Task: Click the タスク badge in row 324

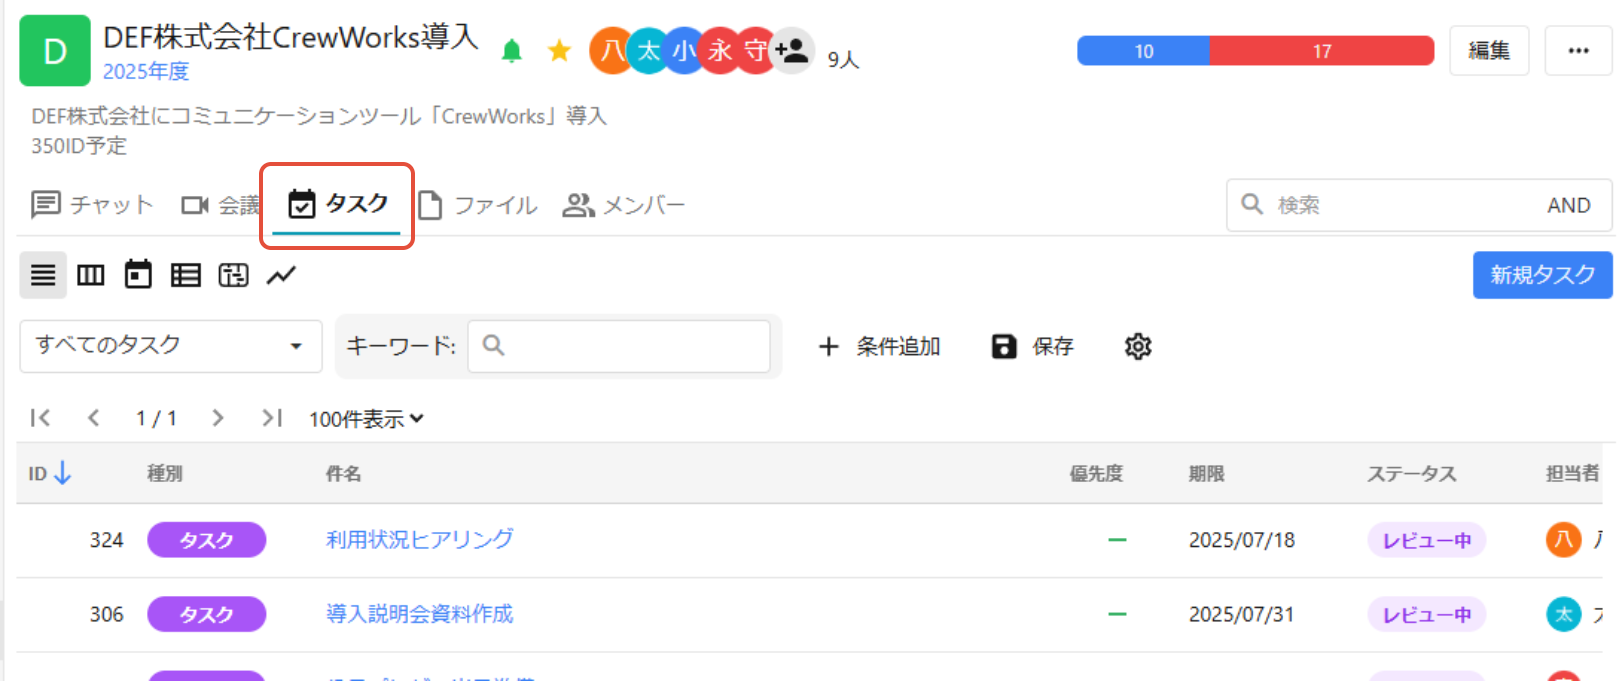Action: 207,540
